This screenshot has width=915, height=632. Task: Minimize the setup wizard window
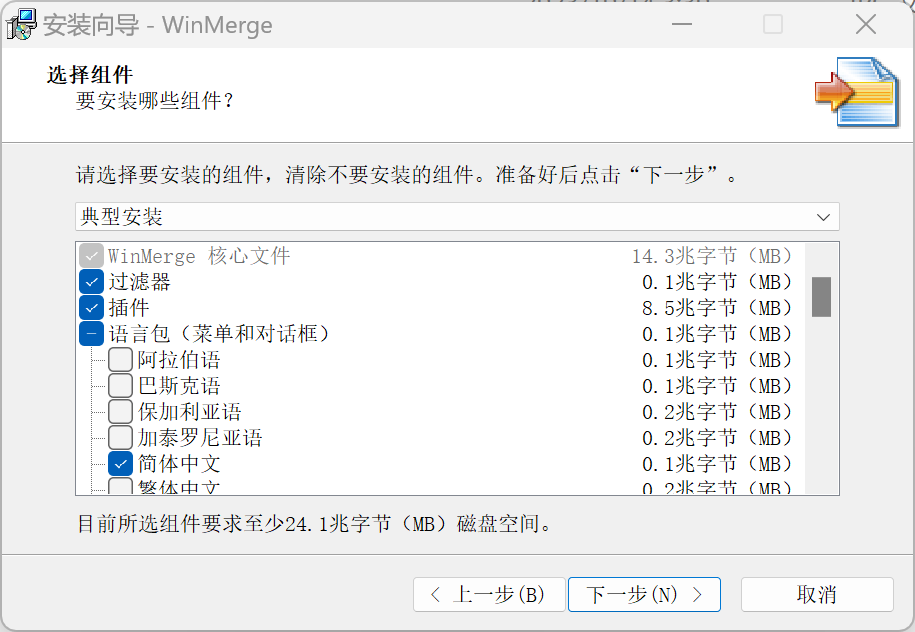tap(682, 25)
